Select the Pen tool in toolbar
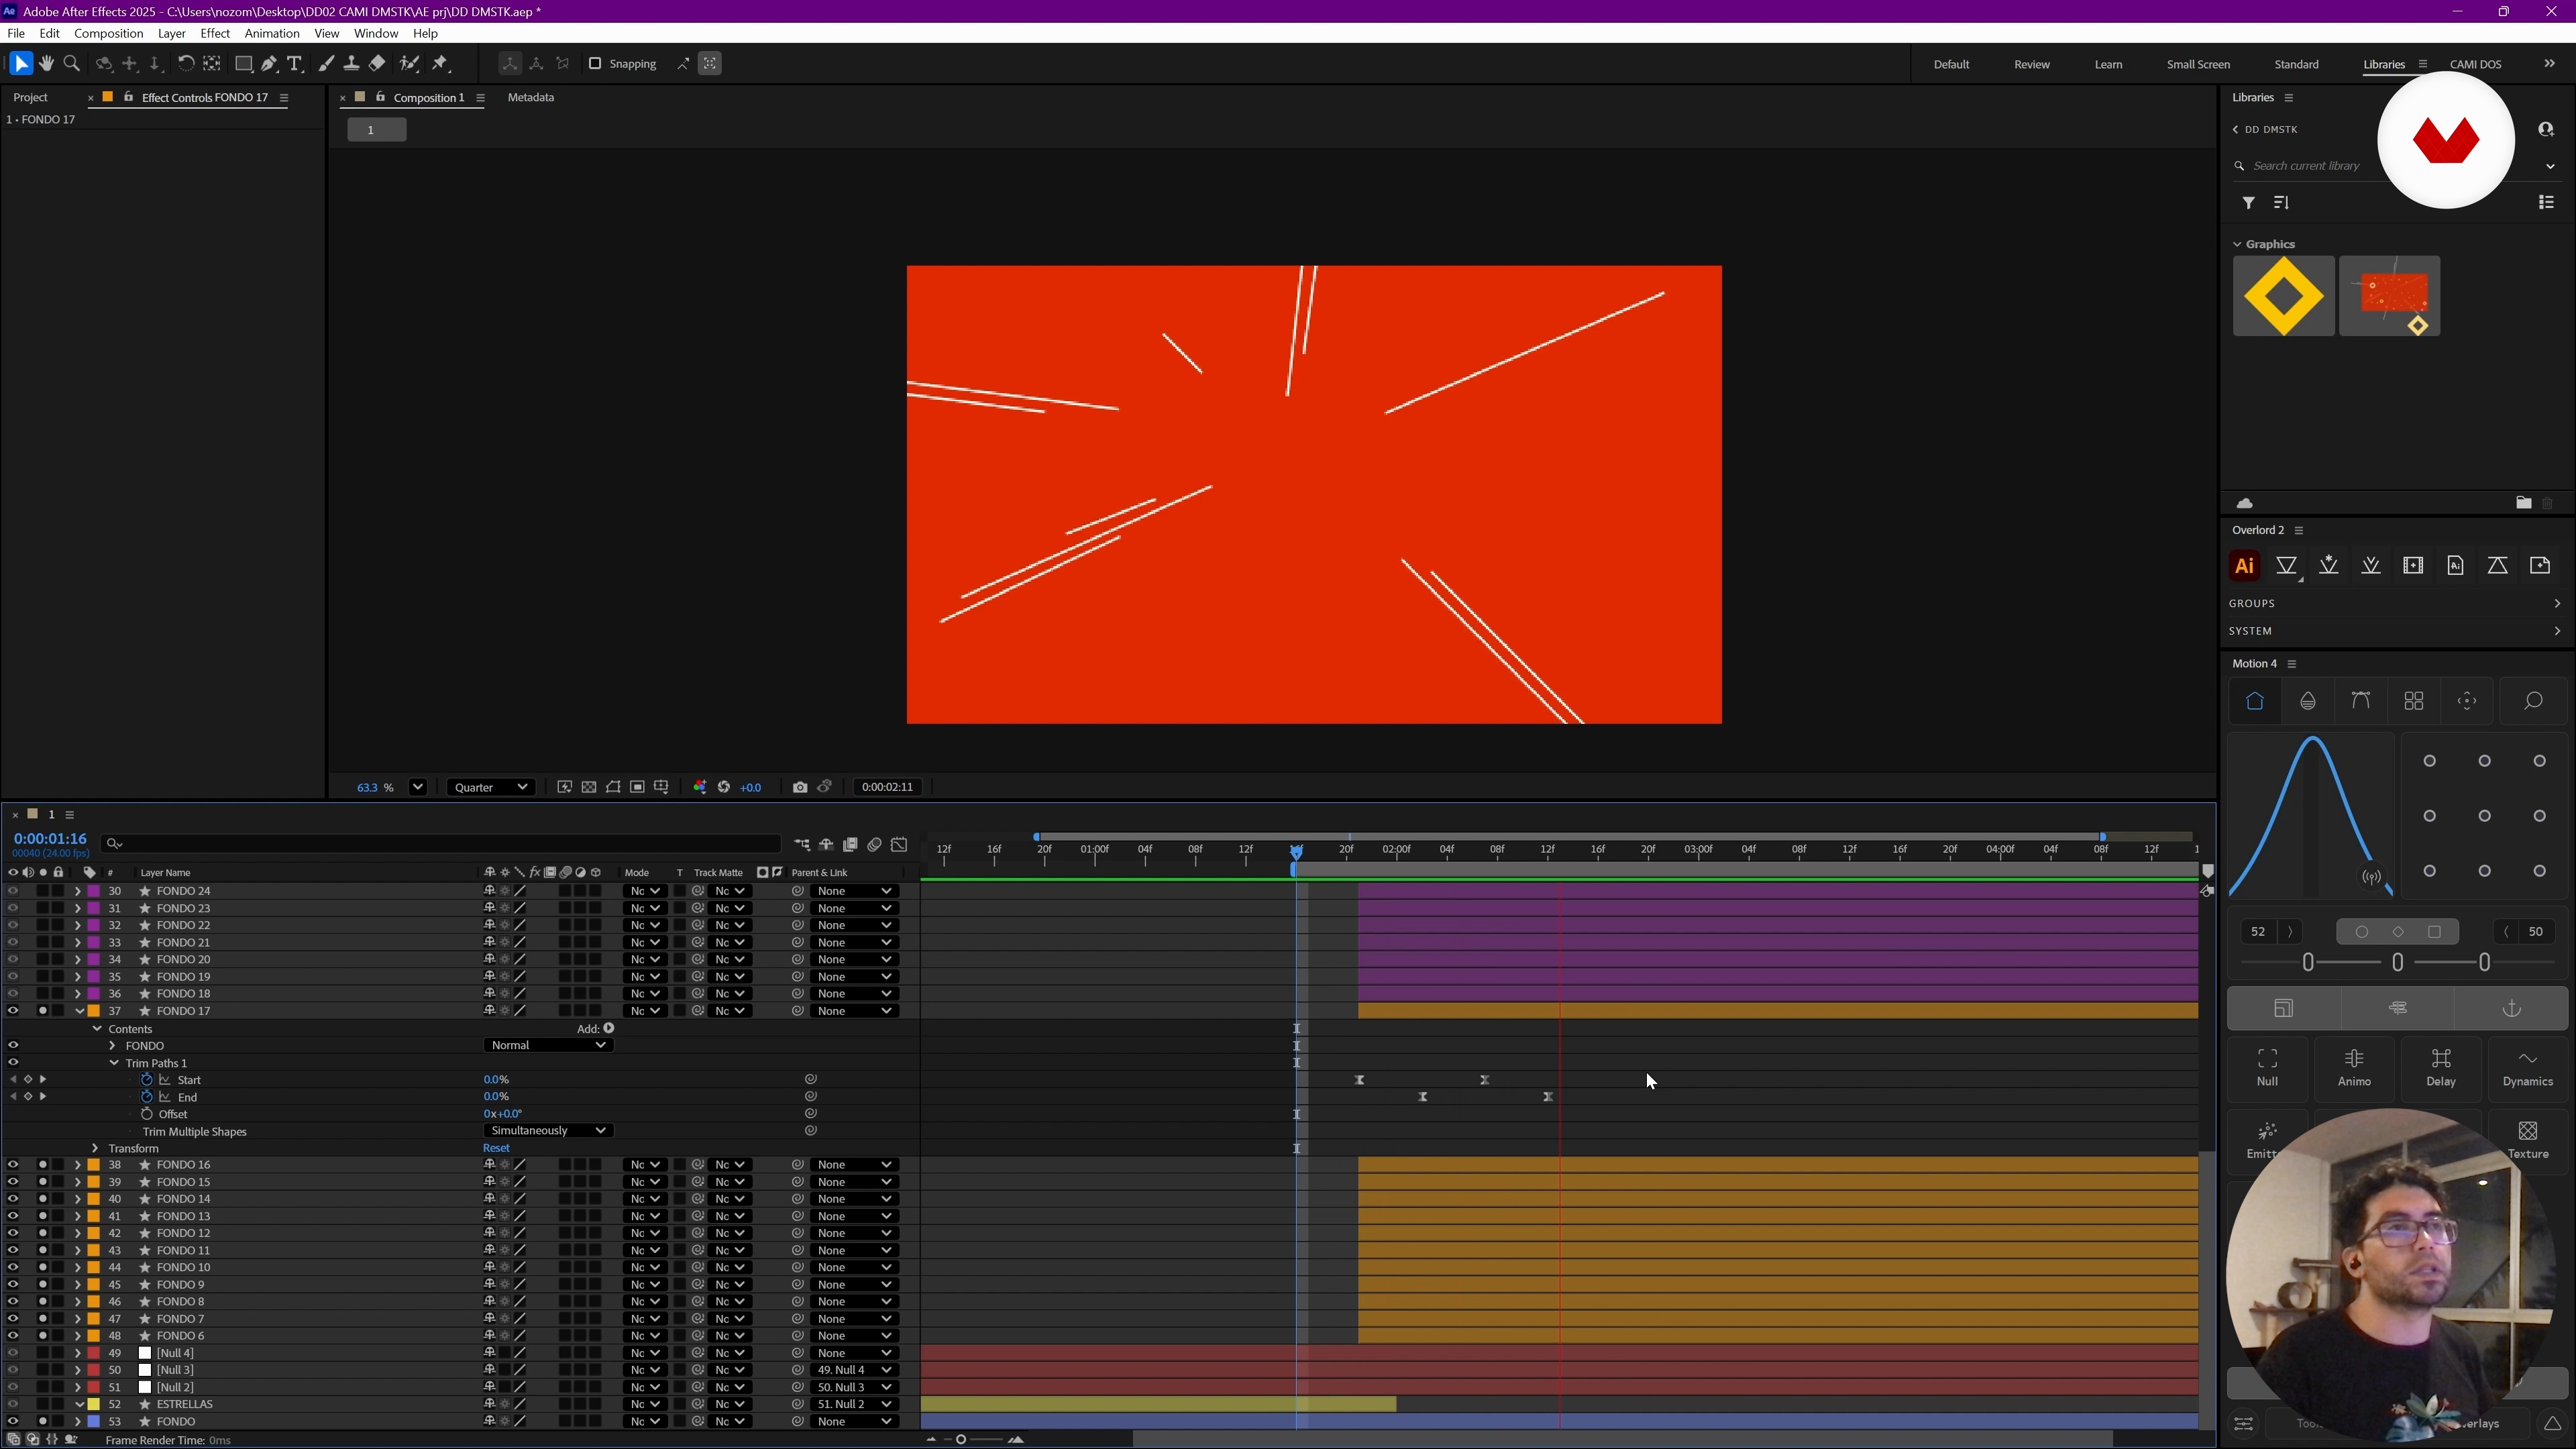 coord(269,64)
